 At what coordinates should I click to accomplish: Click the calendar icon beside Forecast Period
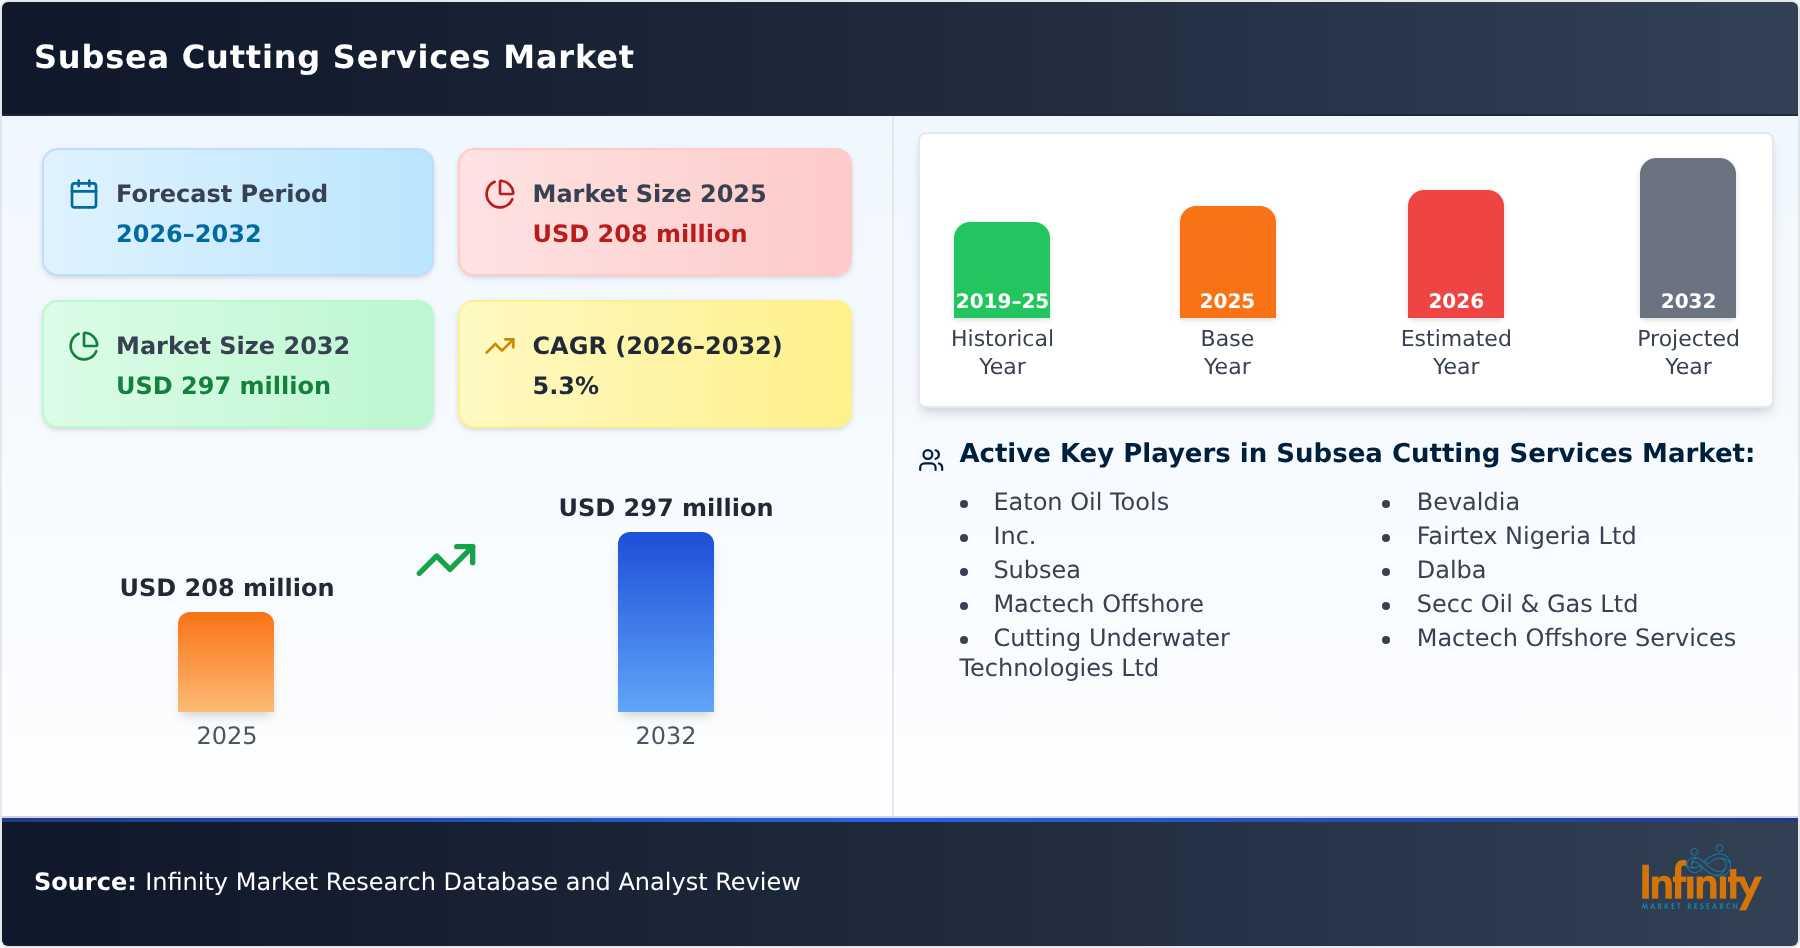pyautogui.click(x=84, y=194)
